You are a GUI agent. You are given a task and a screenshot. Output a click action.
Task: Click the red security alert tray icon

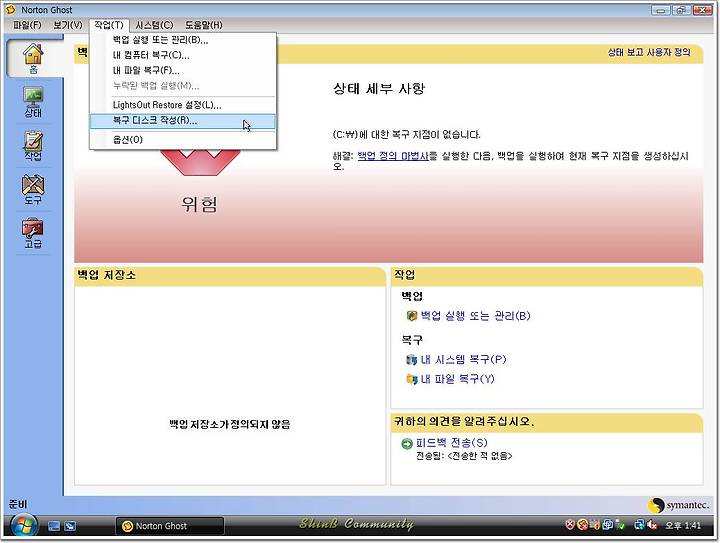[x=570, y=524]
